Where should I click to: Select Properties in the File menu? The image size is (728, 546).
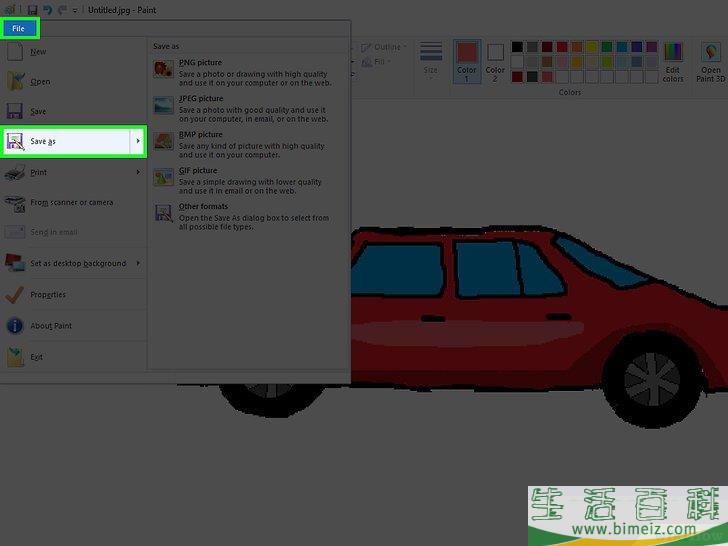47,295
